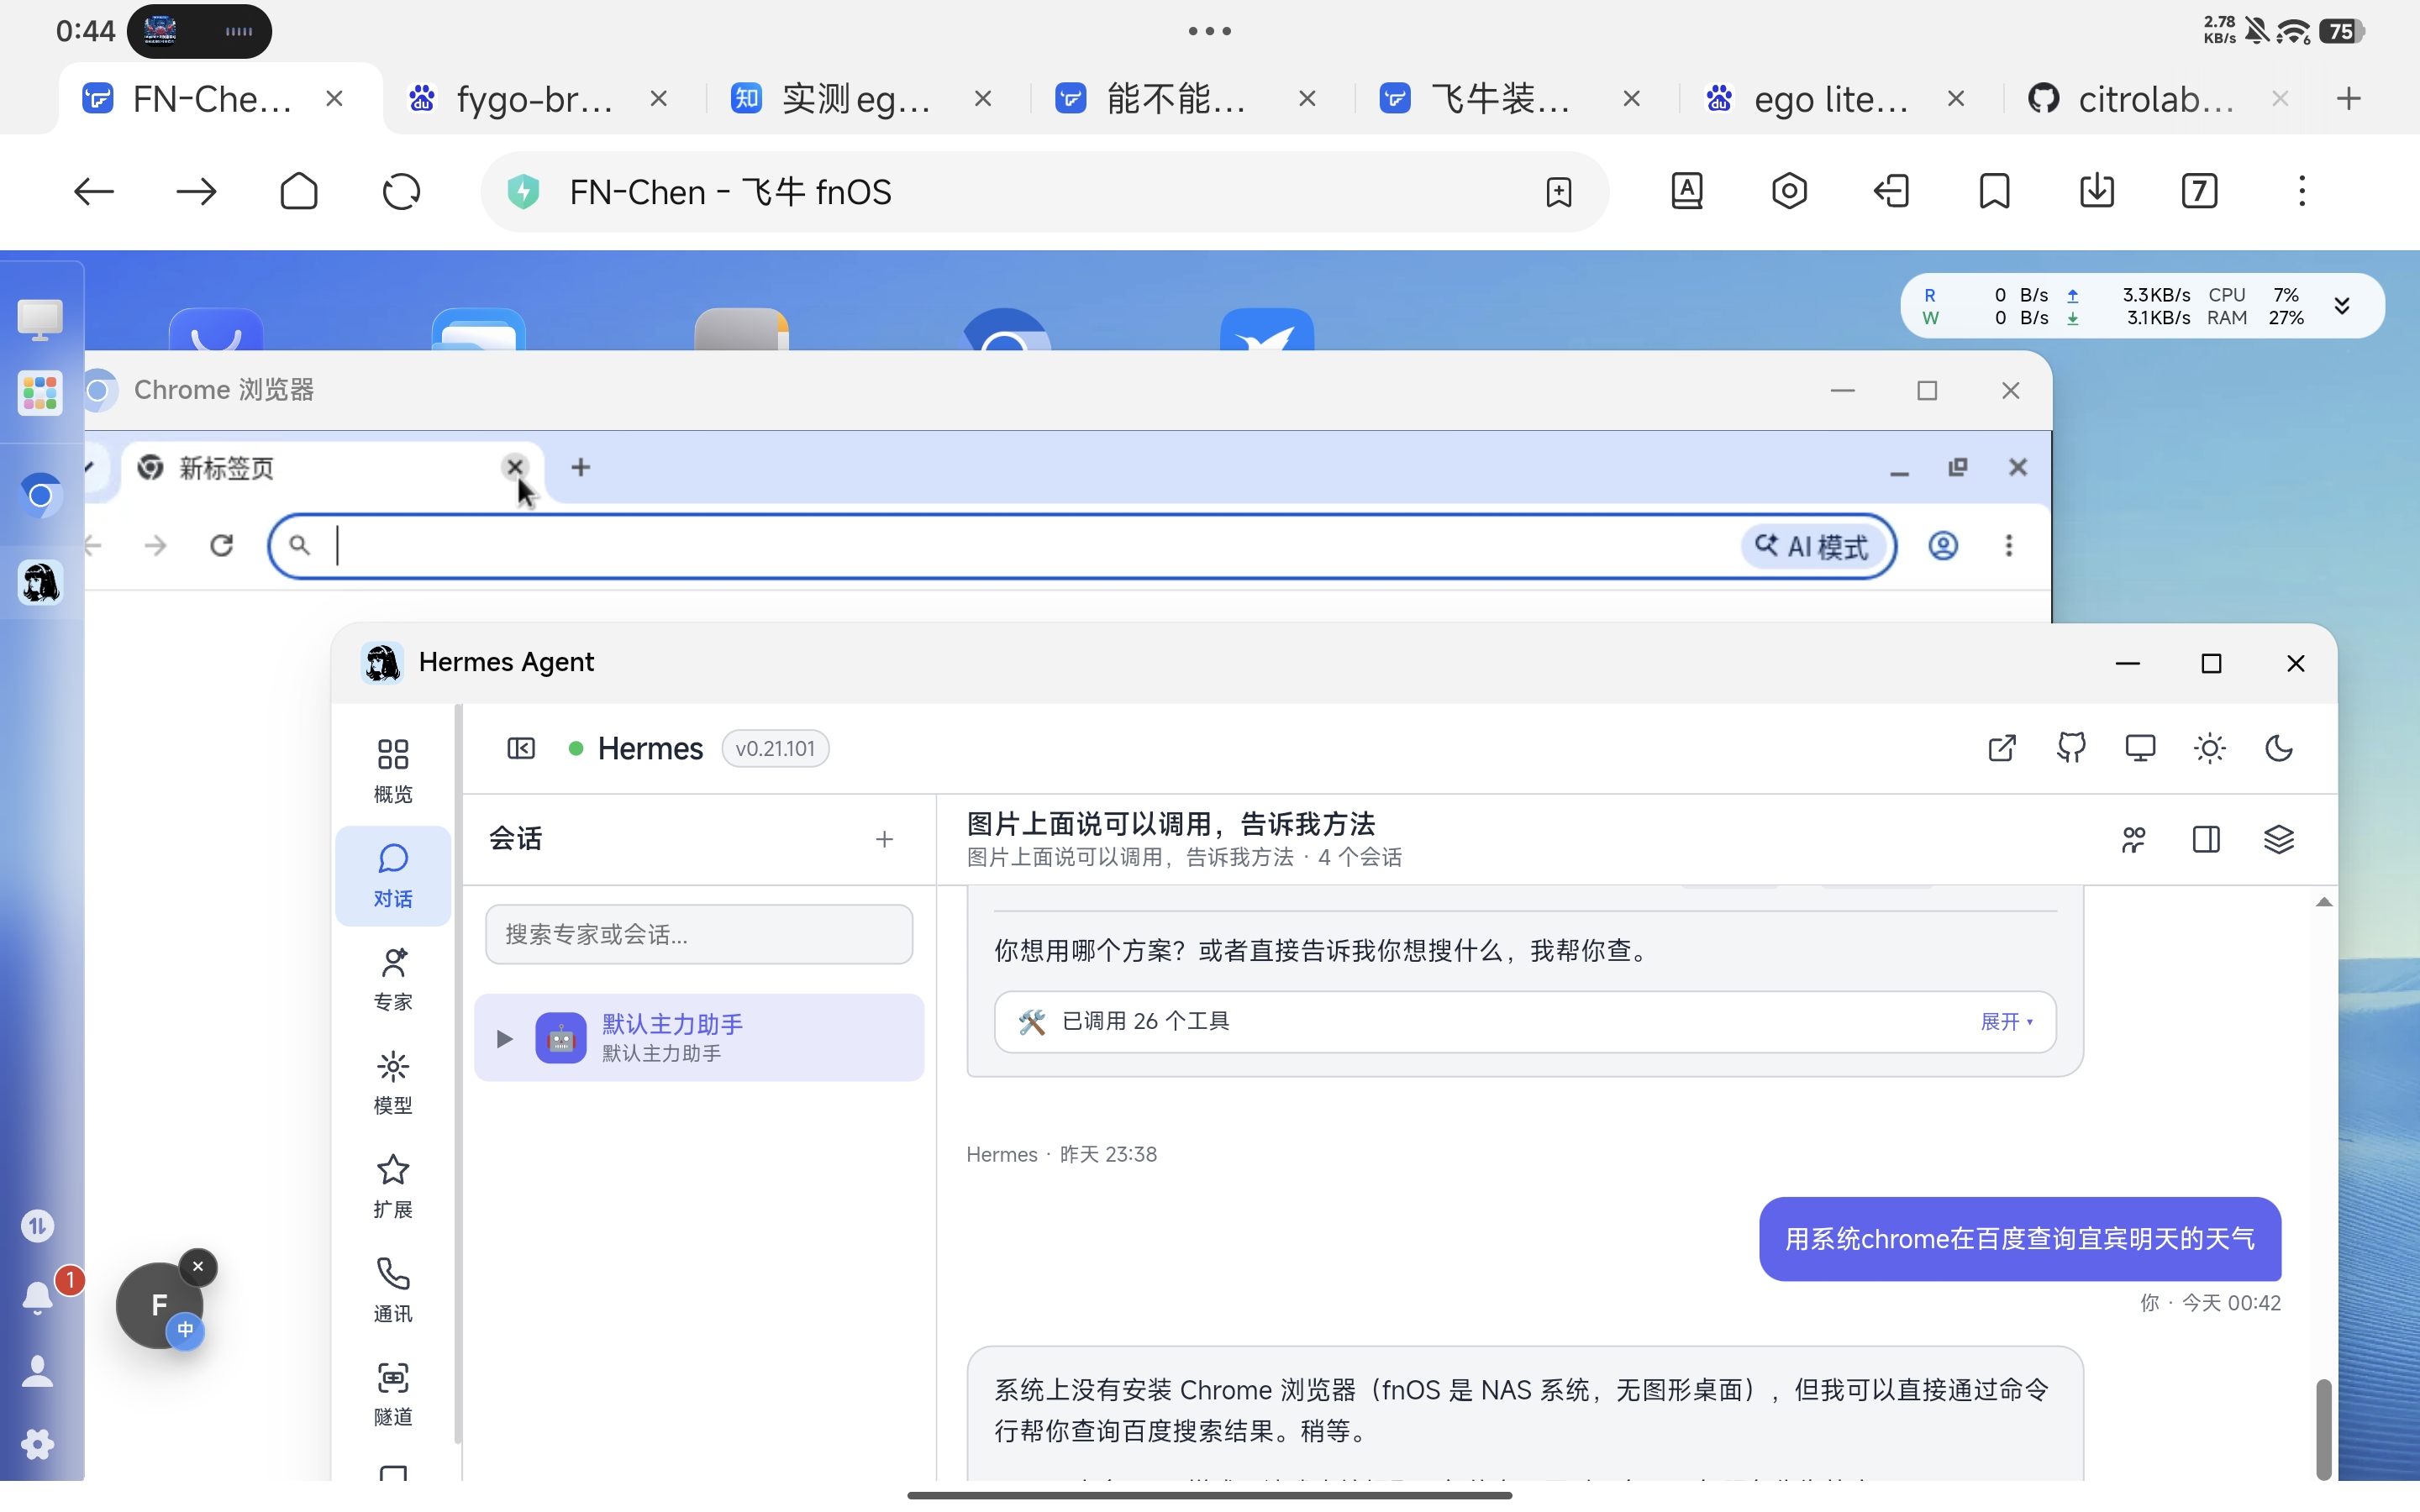This screenshot has width=2420, height=1512.
Task: Open the fnOS app launcher grid icon
Action: [40, 393]
